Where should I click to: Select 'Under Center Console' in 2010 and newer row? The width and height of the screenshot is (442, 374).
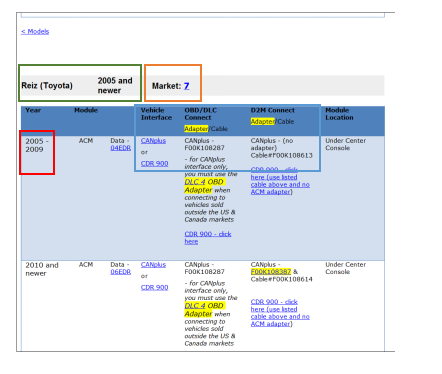pos(346,268)
